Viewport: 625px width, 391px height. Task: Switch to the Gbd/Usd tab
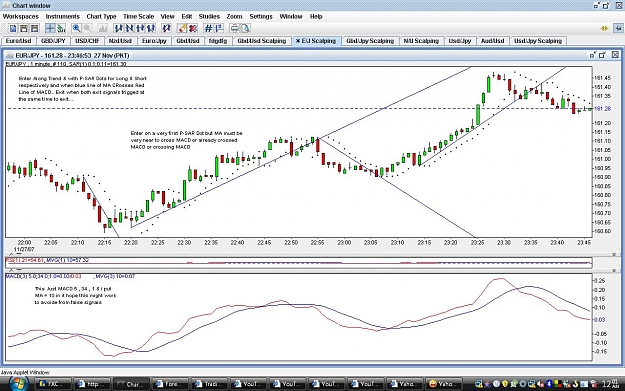click(x=188, y=41)
